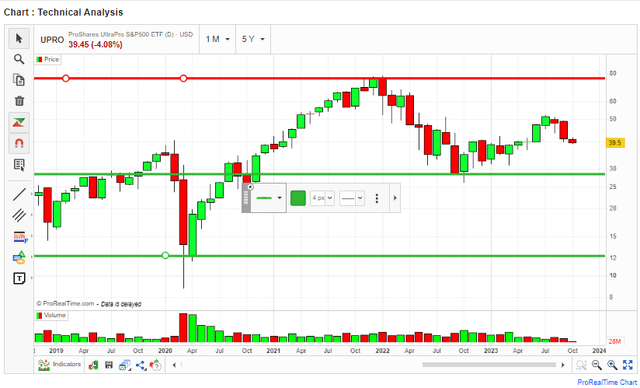Viewport: 640px width, 388px height.
Task: Select the Fibonacci retracement tool
Action: point(19,237)
